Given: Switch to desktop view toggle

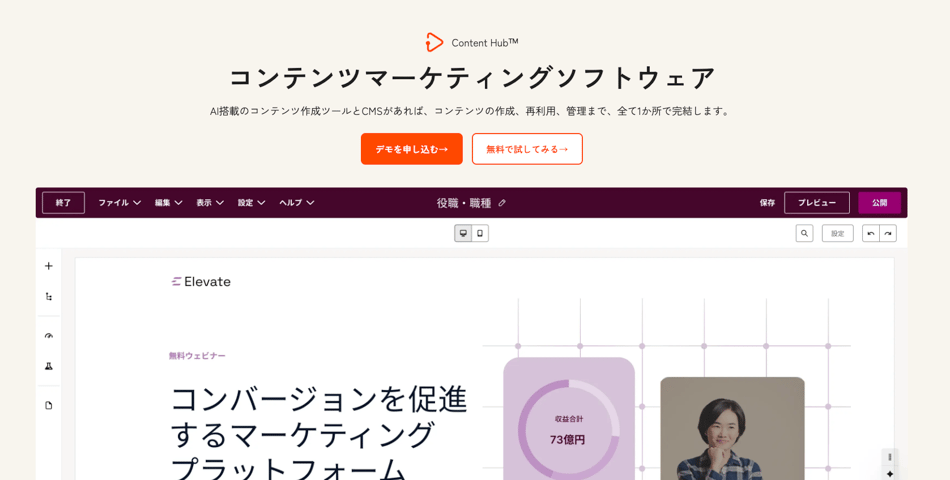Looking at the screenshot, I should point(463,233).
